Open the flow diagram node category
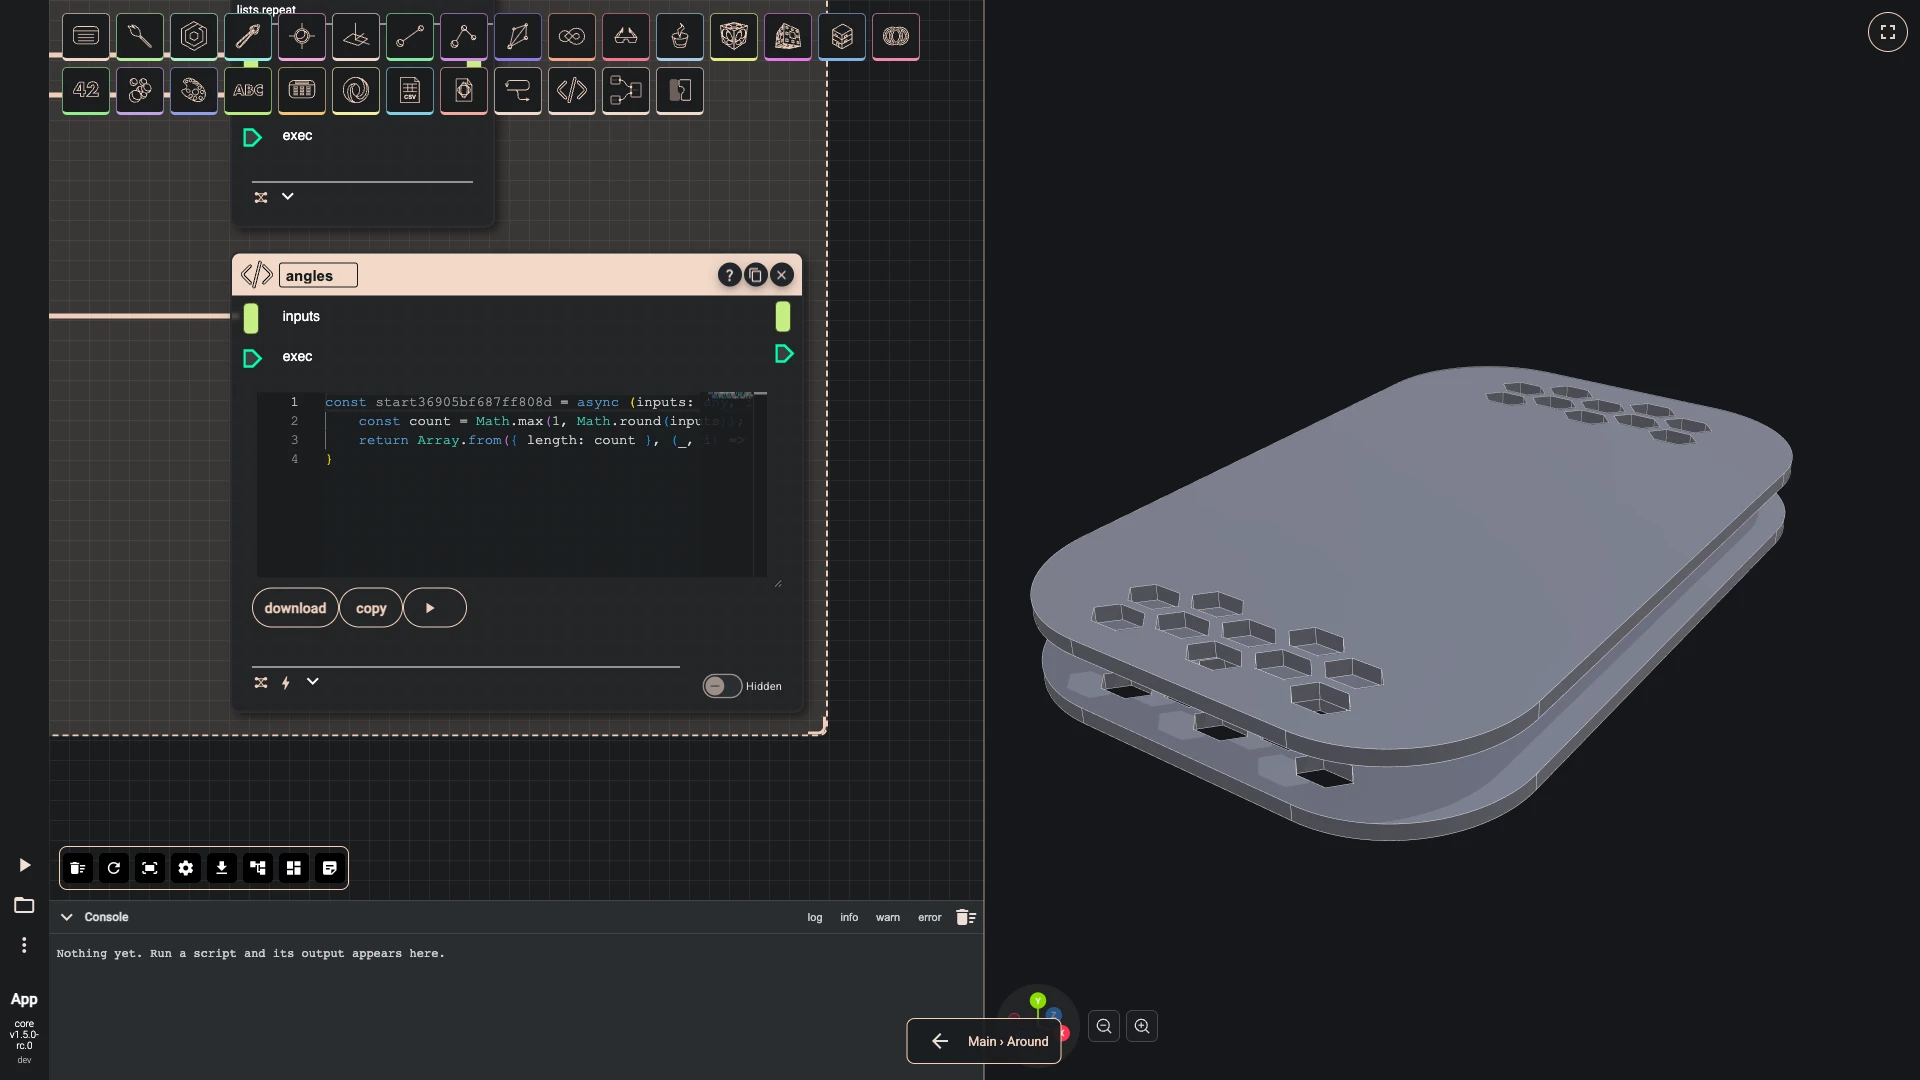Screen dimensions: 1920x1080 (x=626, y=90)
